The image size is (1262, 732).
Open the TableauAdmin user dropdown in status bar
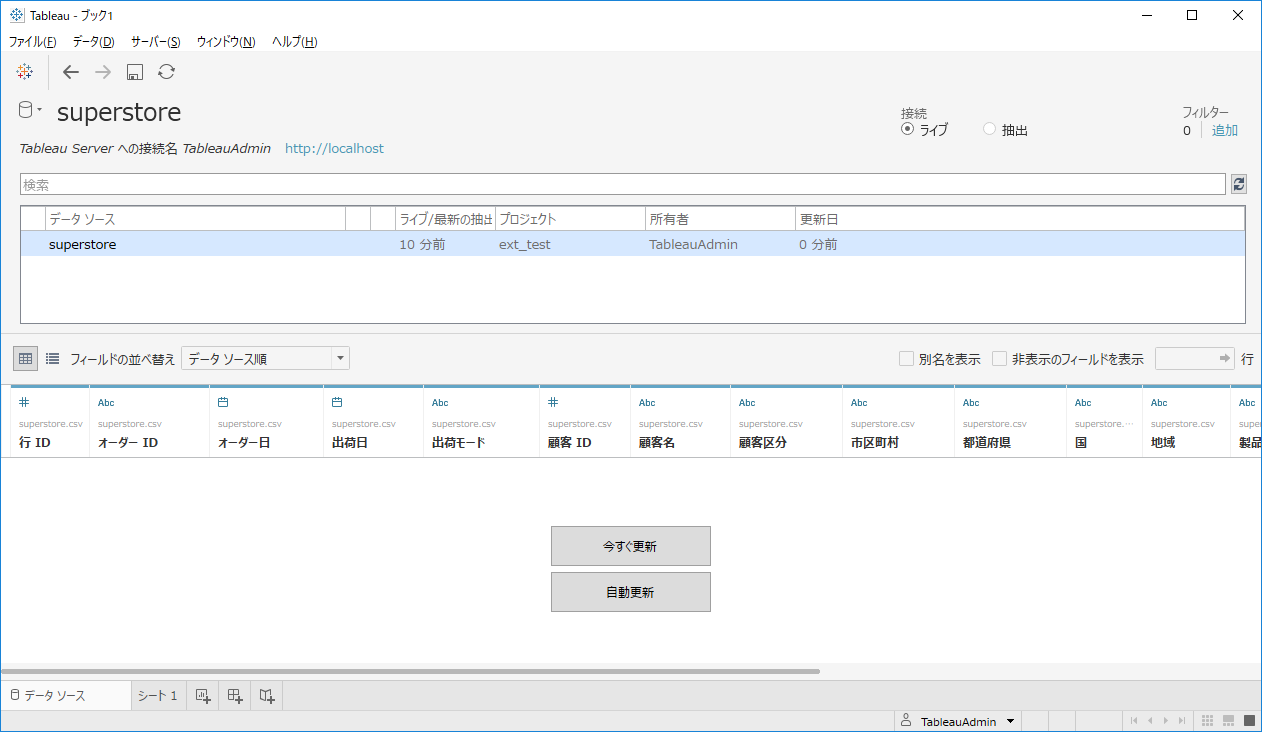pos(957,721)
